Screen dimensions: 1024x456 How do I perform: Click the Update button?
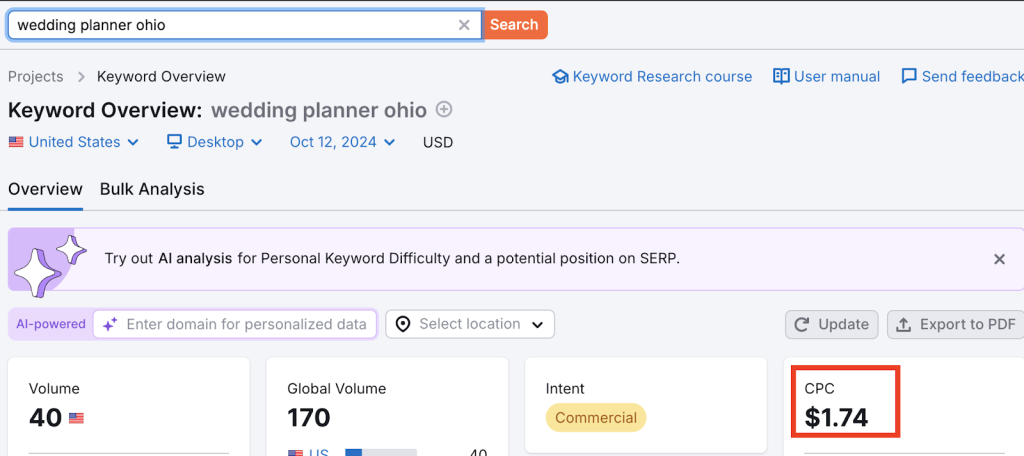[x=832, y=324]
